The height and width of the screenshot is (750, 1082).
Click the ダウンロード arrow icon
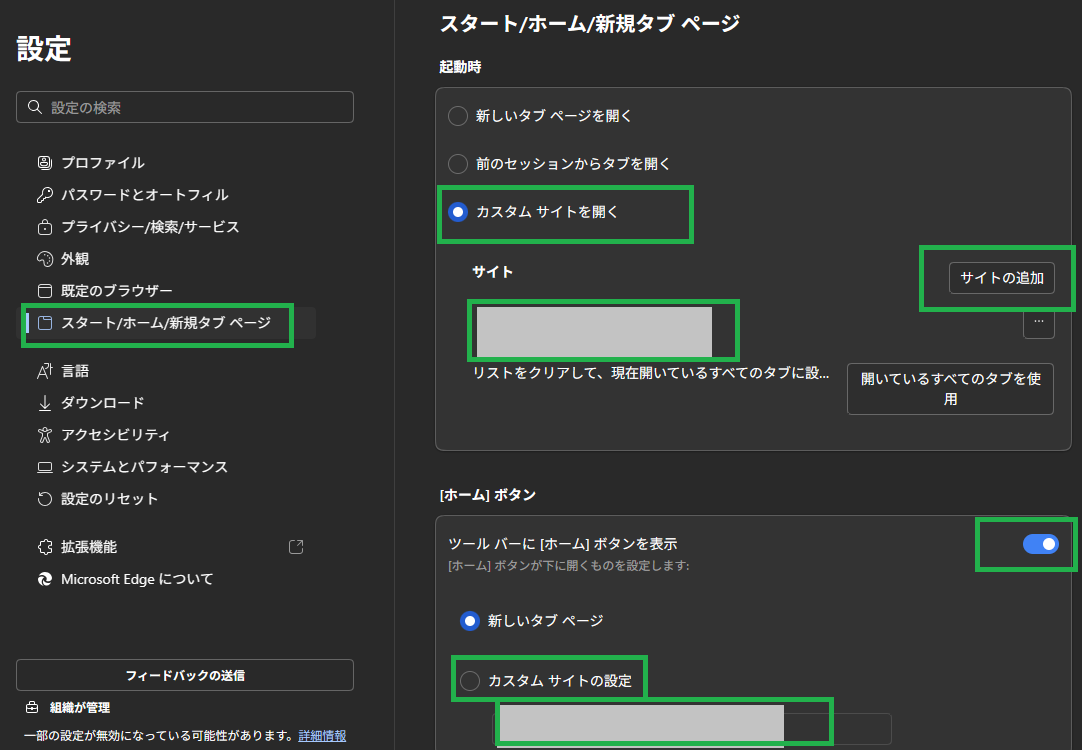45,403
